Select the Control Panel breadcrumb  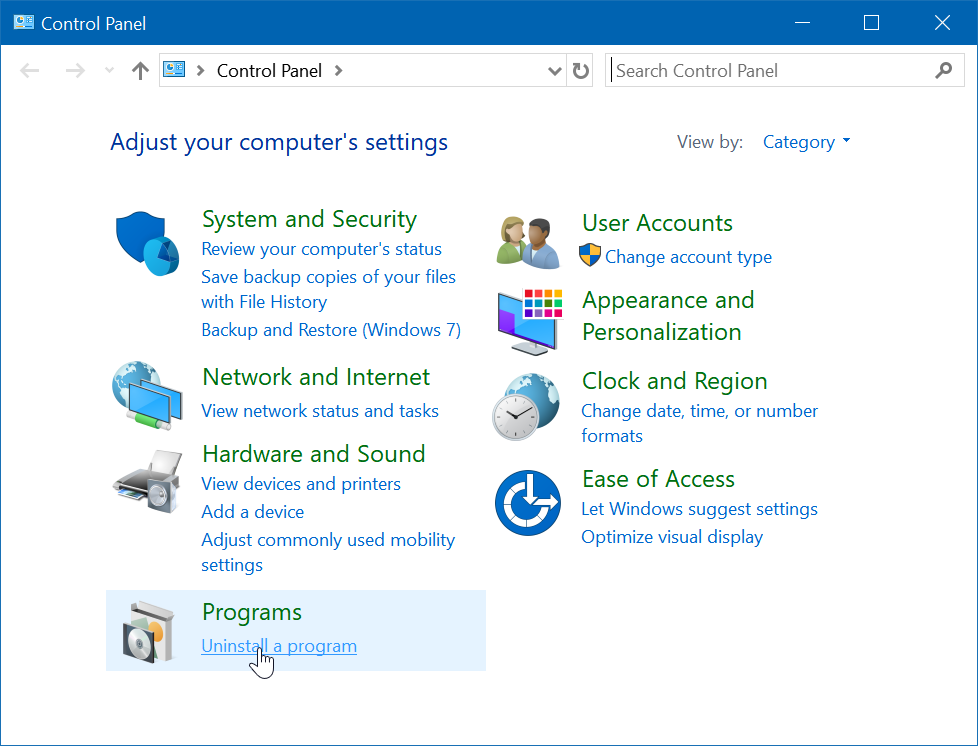coord(269,70)
